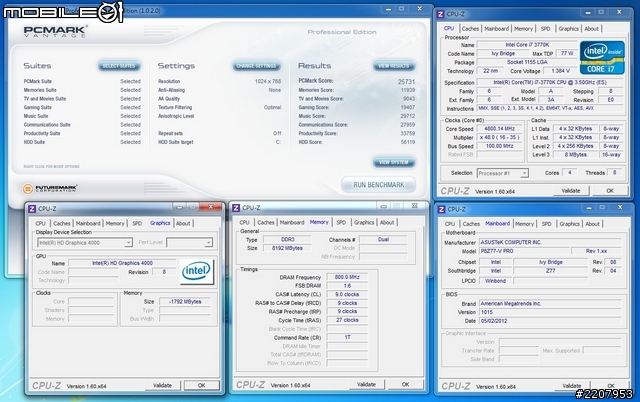Switch to Memory tab in Mainboard CPU-Z window
Viewport: 640px width, 402px height.
pos(524,224)
